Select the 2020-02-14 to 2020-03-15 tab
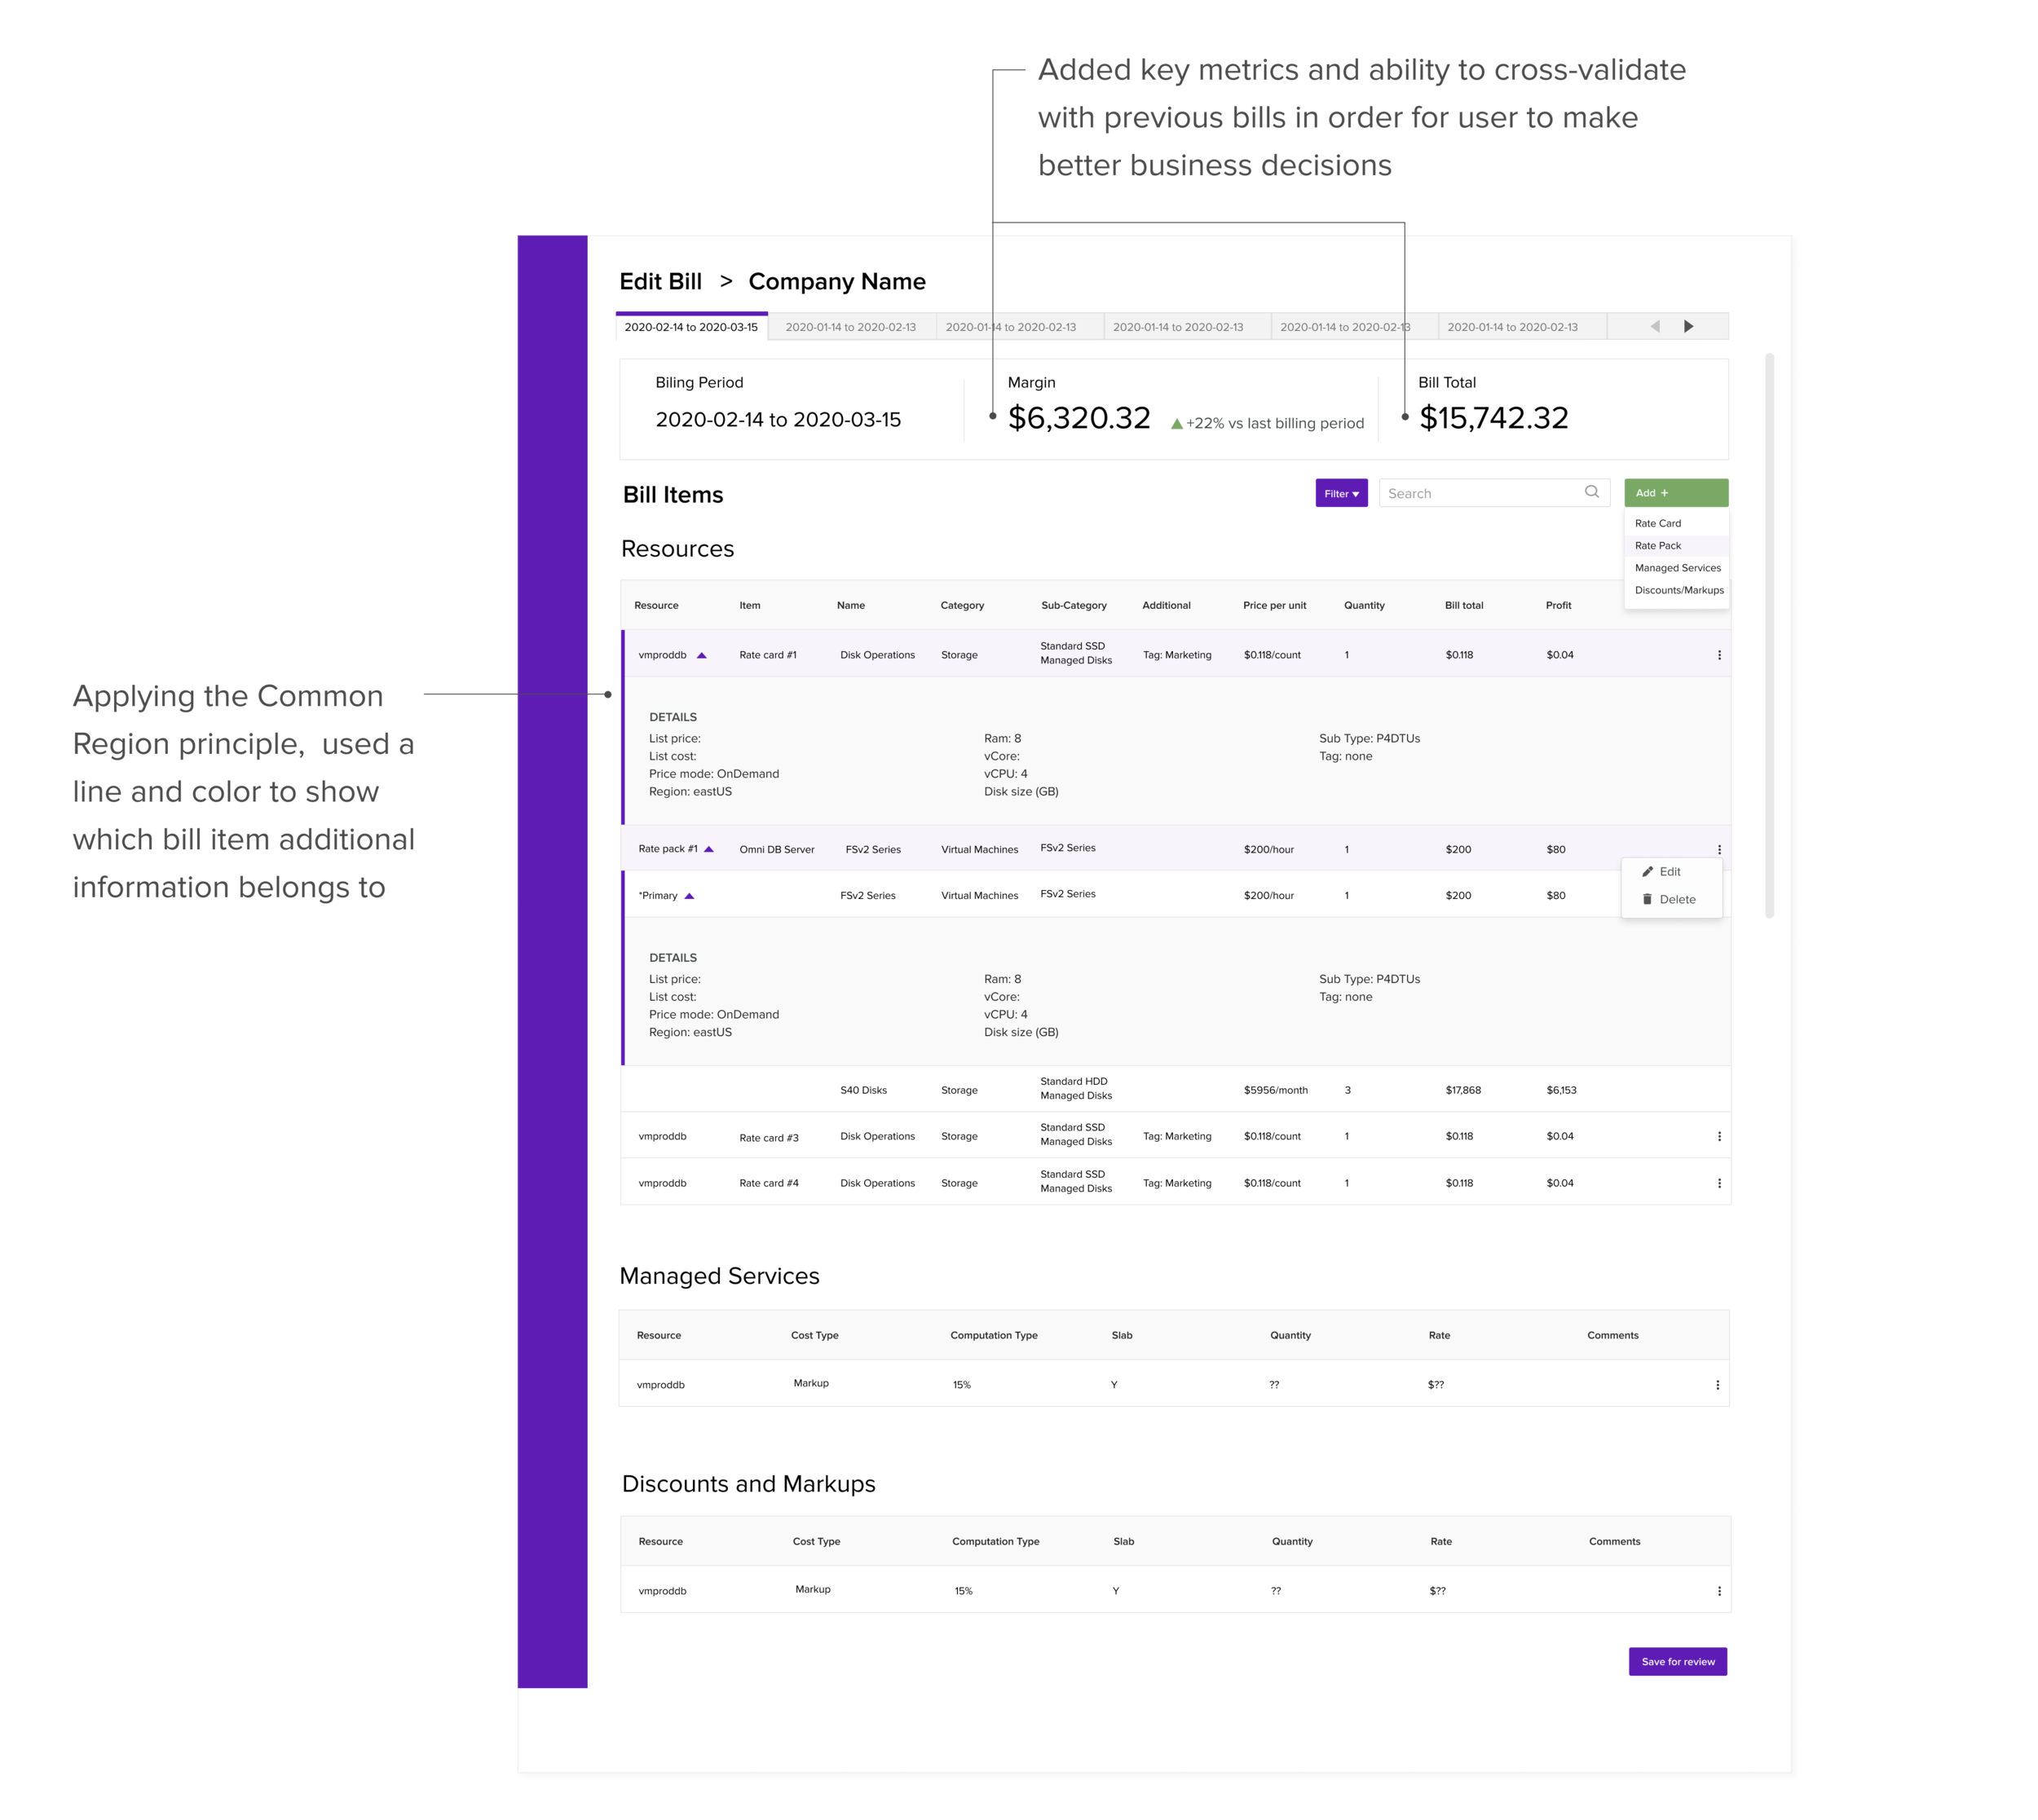2038x1820 pixels. point(691,327)
